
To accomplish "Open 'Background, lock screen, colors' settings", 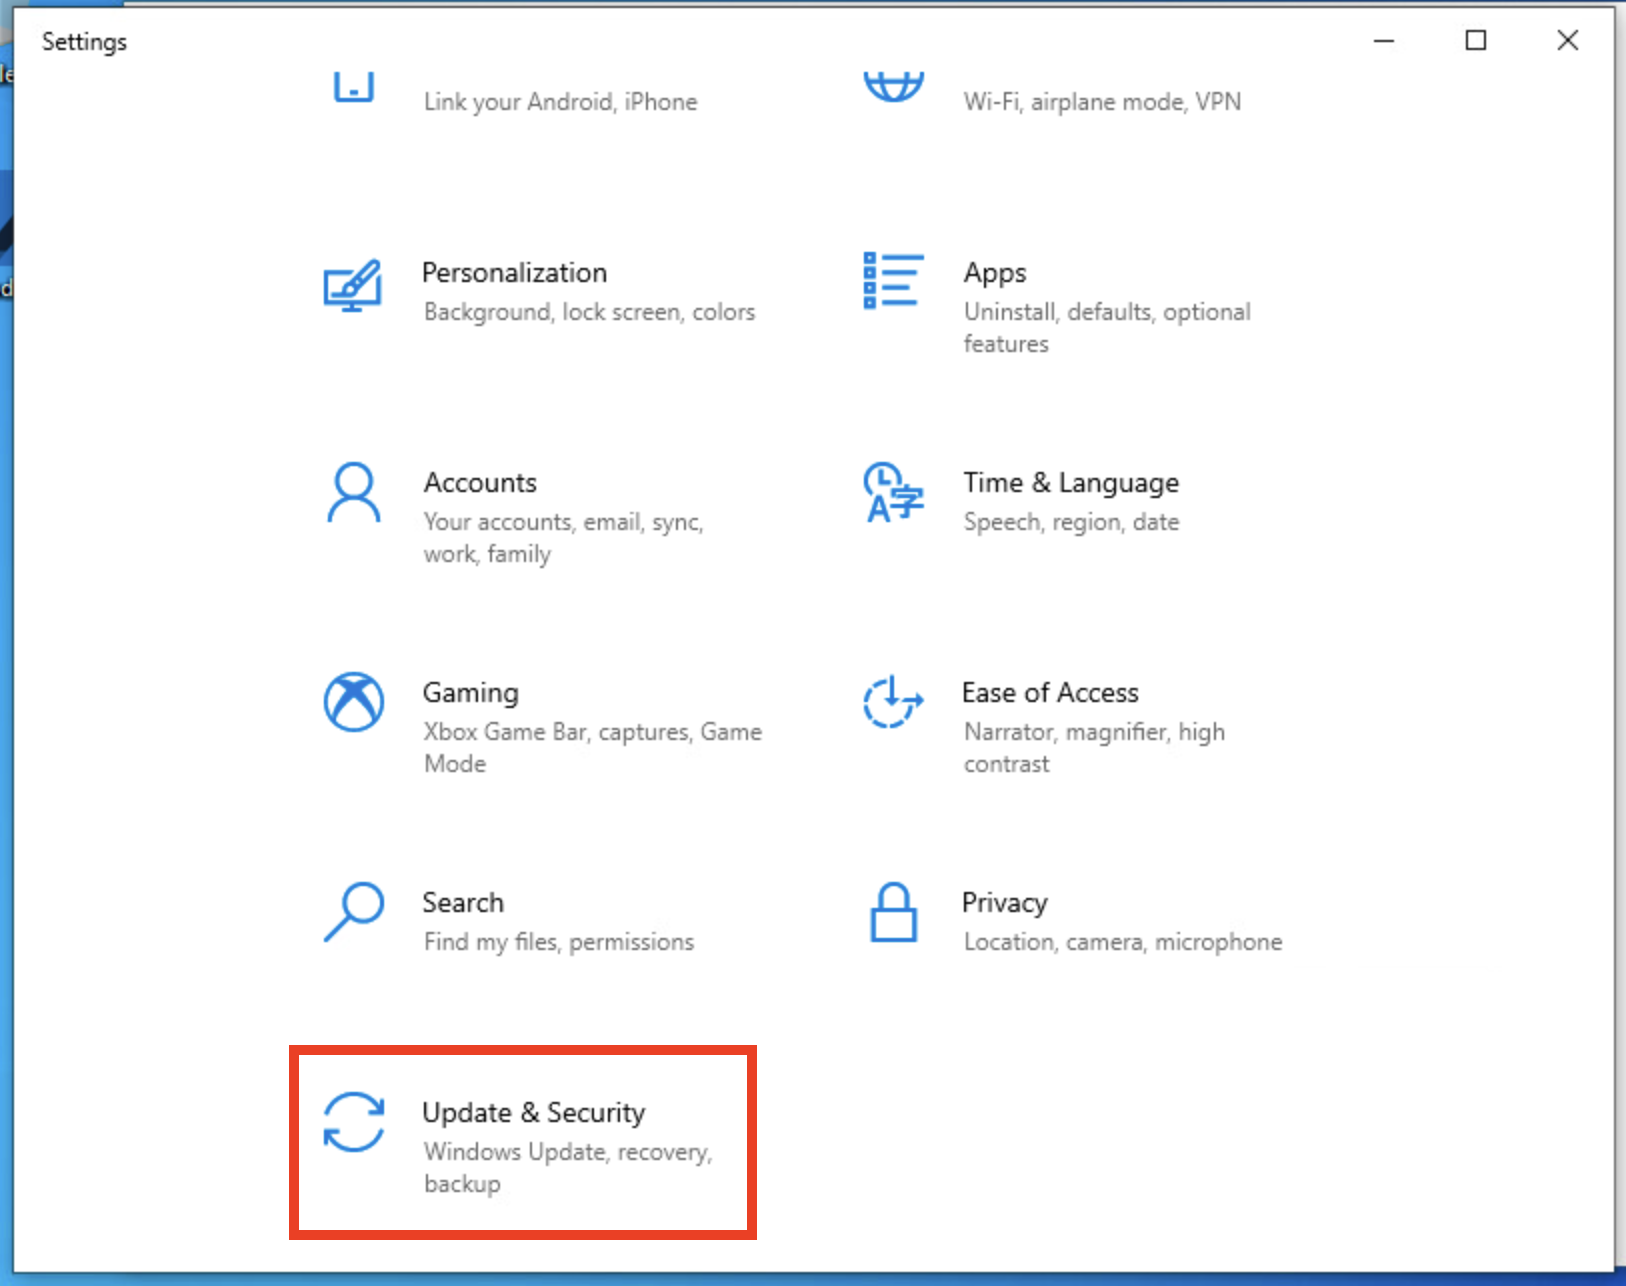I will pyautogui.click(x=589, y=311).
